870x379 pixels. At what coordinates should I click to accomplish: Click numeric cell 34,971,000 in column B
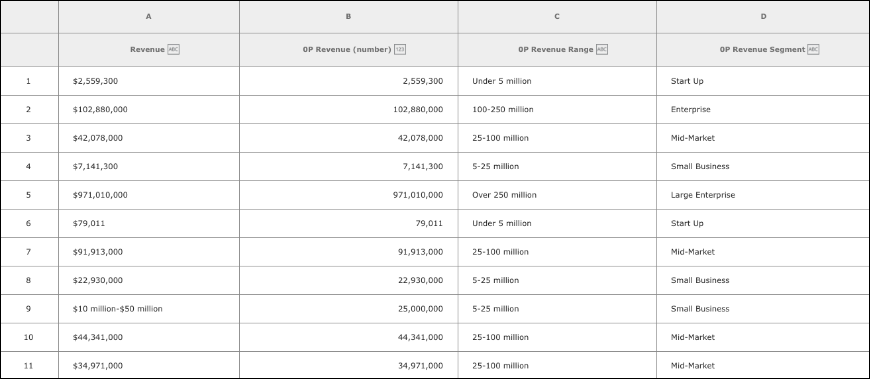(348, 366)
